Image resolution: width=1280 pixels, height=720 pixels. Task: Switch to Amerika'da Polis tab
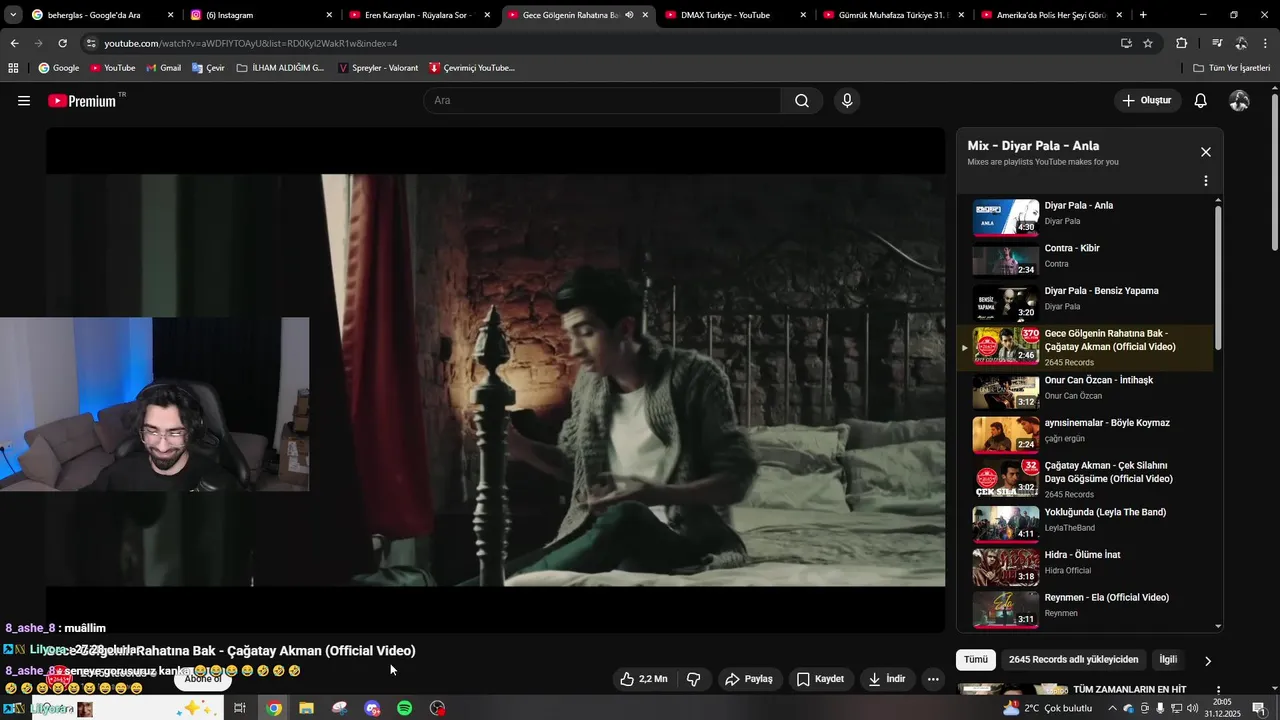(x=1051, y=15)
